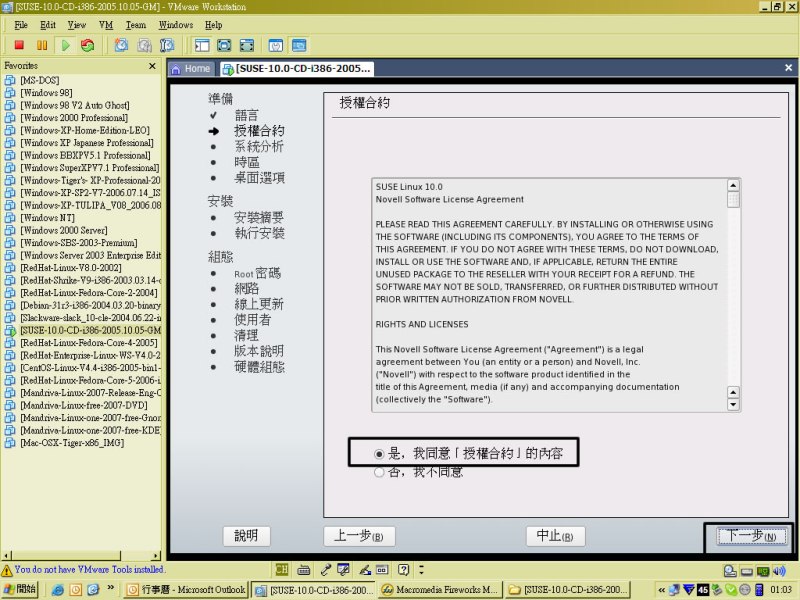Click the Revert to Snapshot toolbar icon
Screen dimensions: 800x600
144,45
